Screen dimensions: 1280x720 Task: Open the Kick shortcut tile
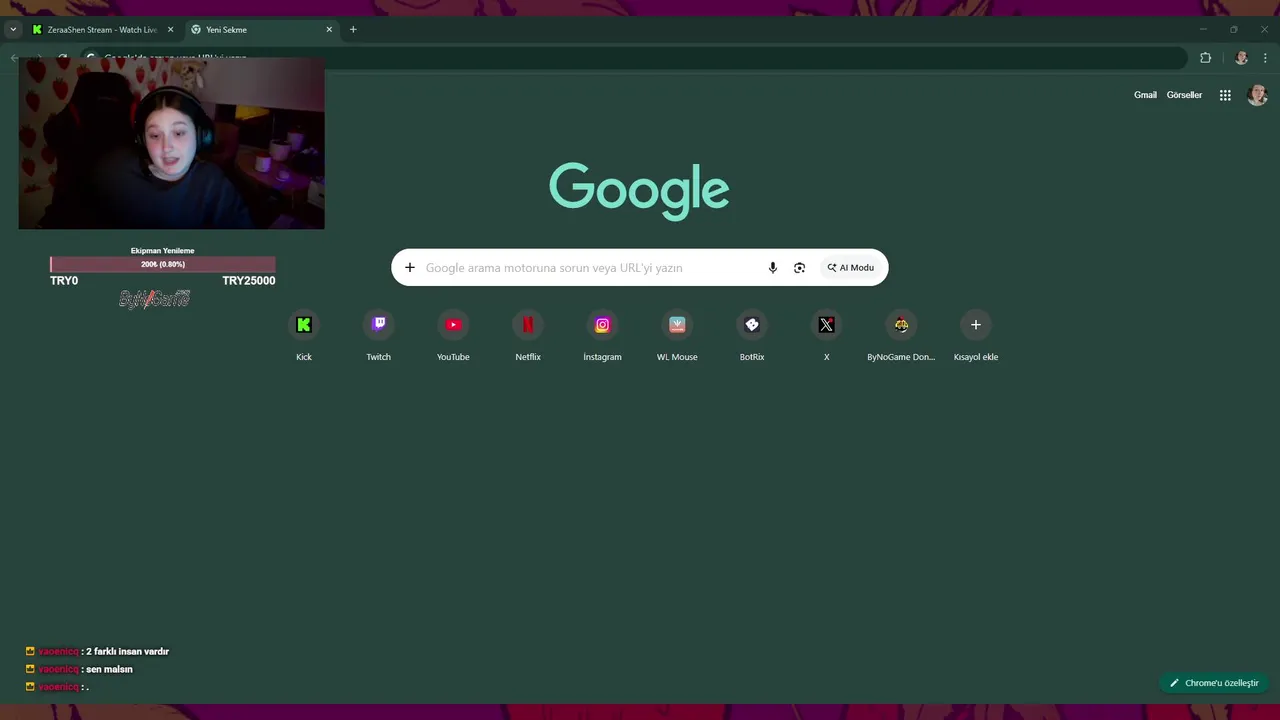[304, 336]
